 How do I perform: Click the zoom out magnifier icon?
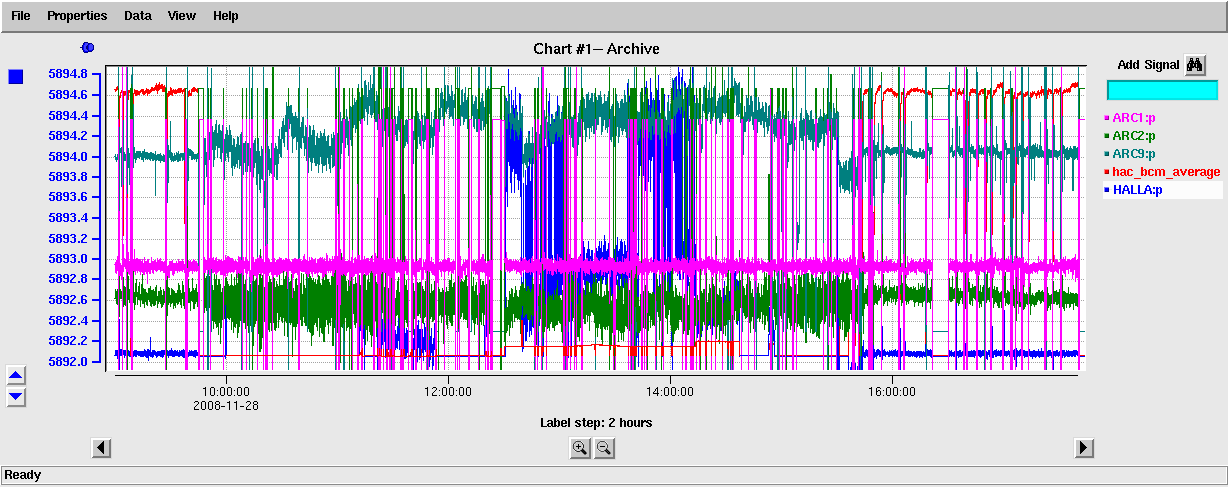click(604, 448)
